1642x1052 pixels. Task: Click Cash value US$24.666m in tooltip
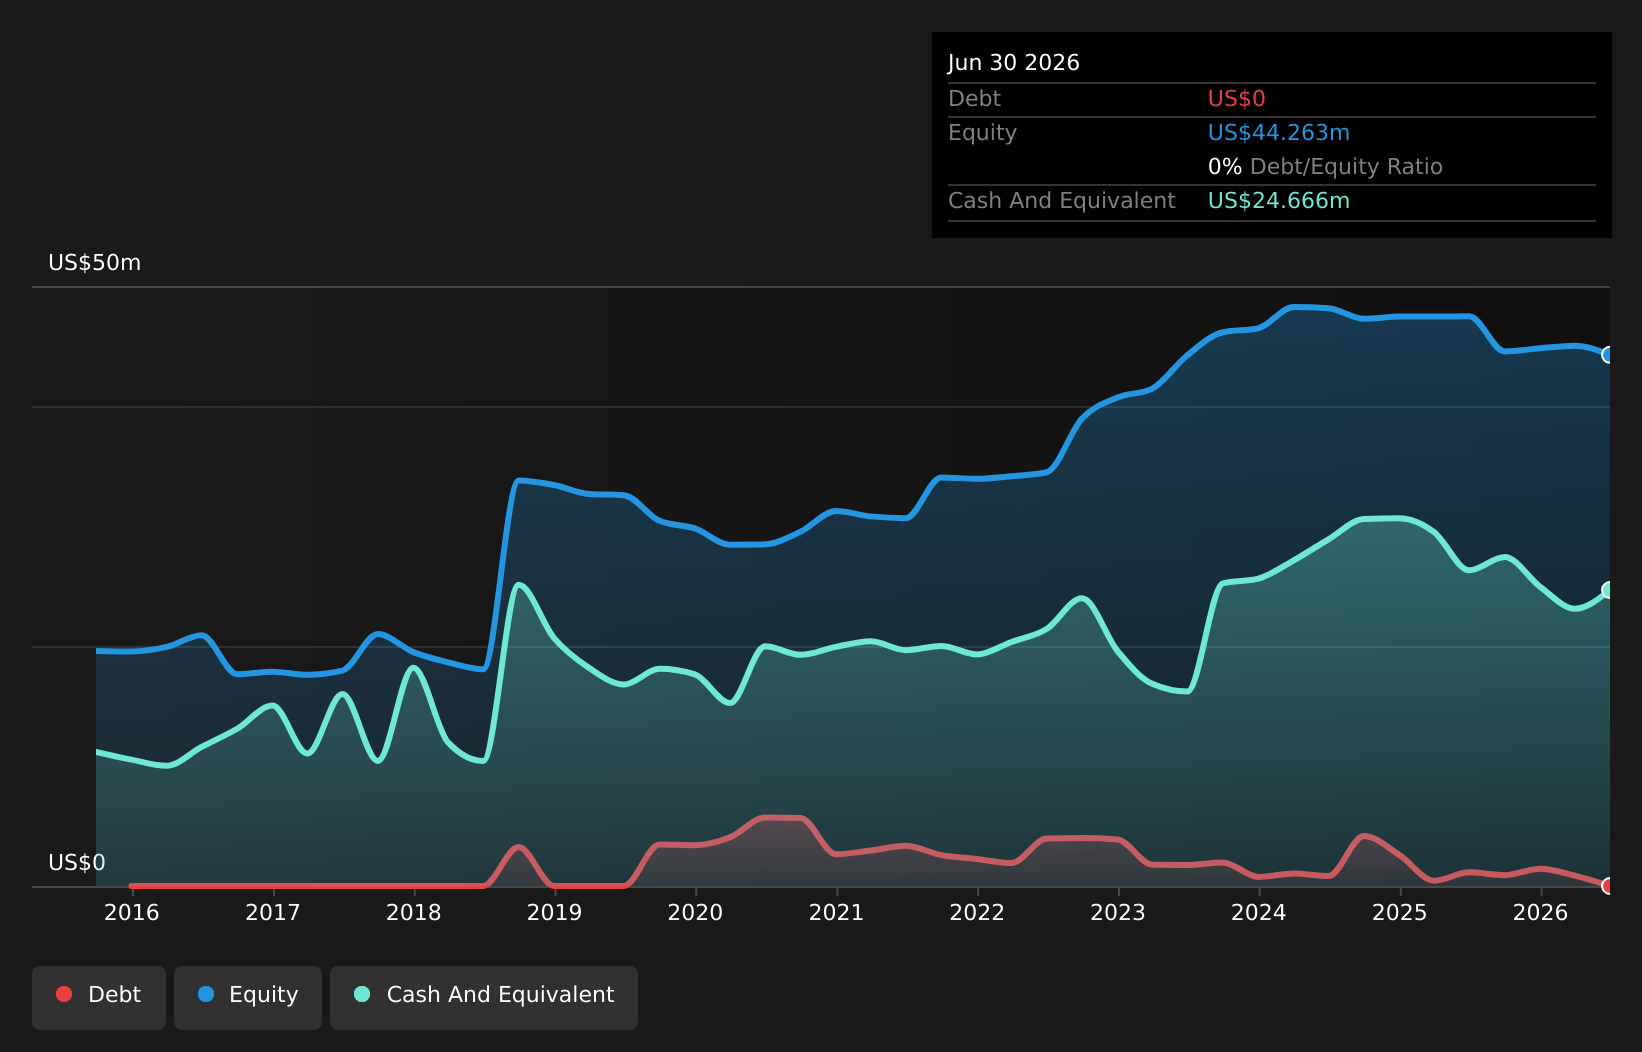click(1279, 201)
